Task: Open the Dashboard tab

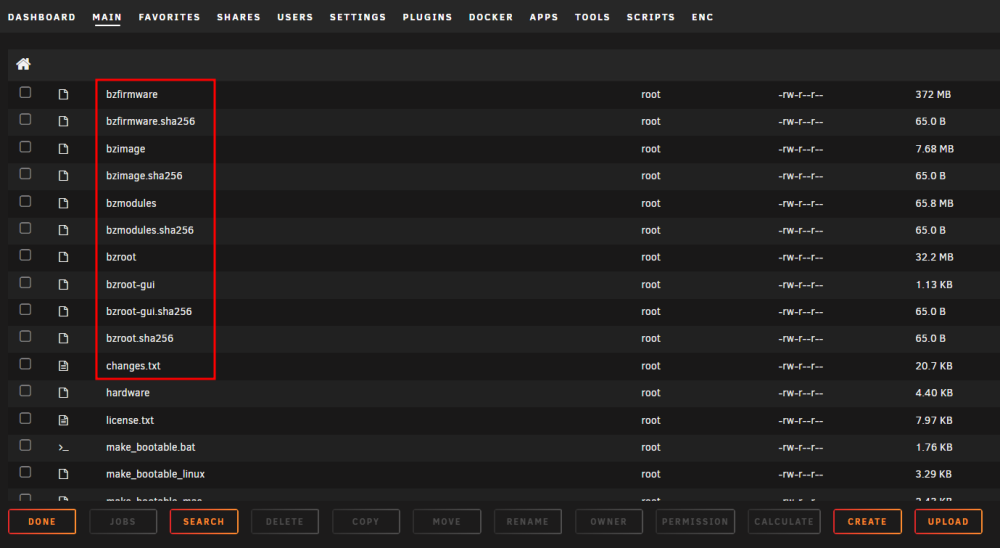Action: [41, 17]
